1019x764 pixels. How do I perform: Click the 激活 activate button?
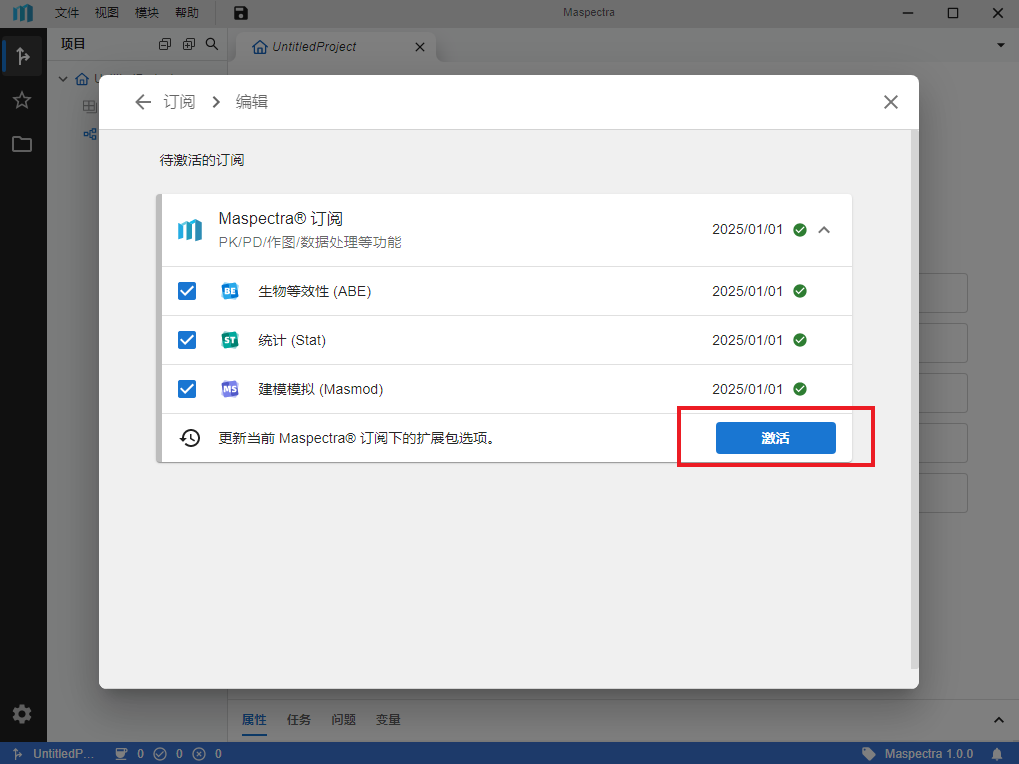[775, 438]
